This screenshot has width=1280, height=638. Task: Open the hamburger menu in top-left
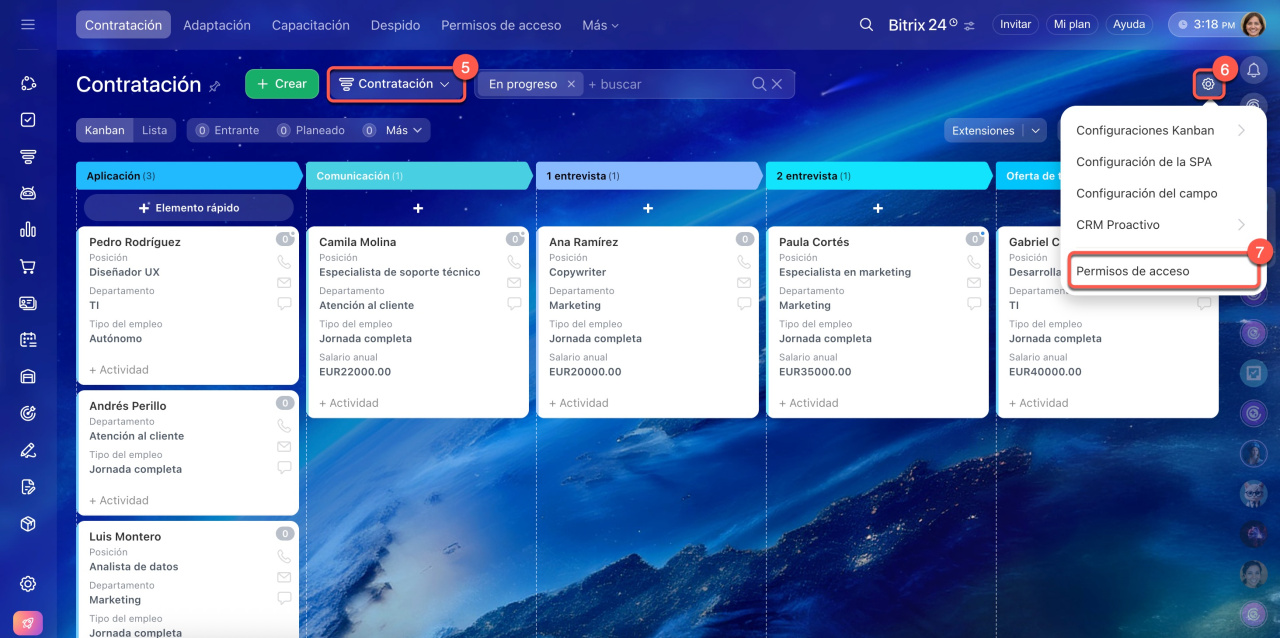28,24
